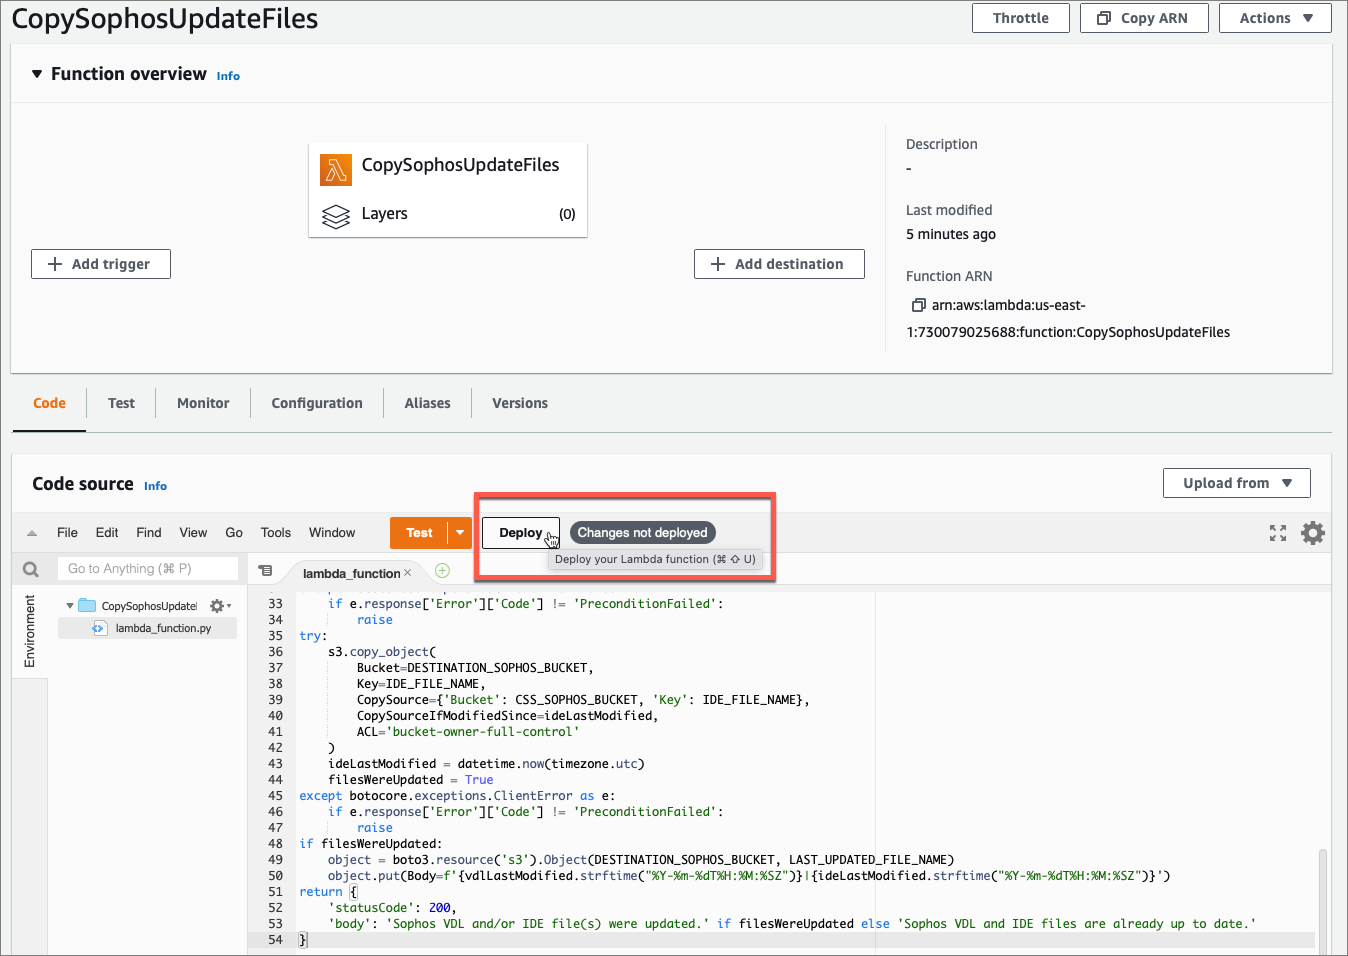Toggle fullscreen editor mode icon

coord(1278,533)
